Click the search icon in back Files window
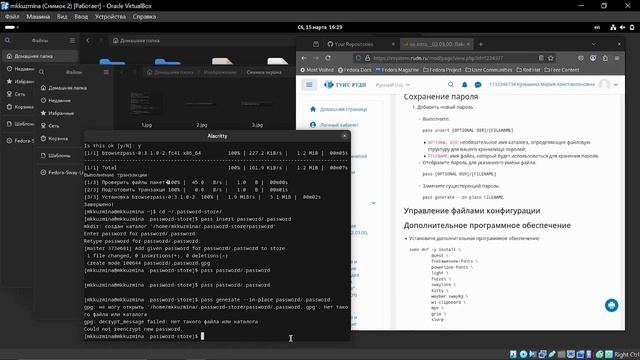Screen dimensions: 640x360 click(x=7, y=40)
